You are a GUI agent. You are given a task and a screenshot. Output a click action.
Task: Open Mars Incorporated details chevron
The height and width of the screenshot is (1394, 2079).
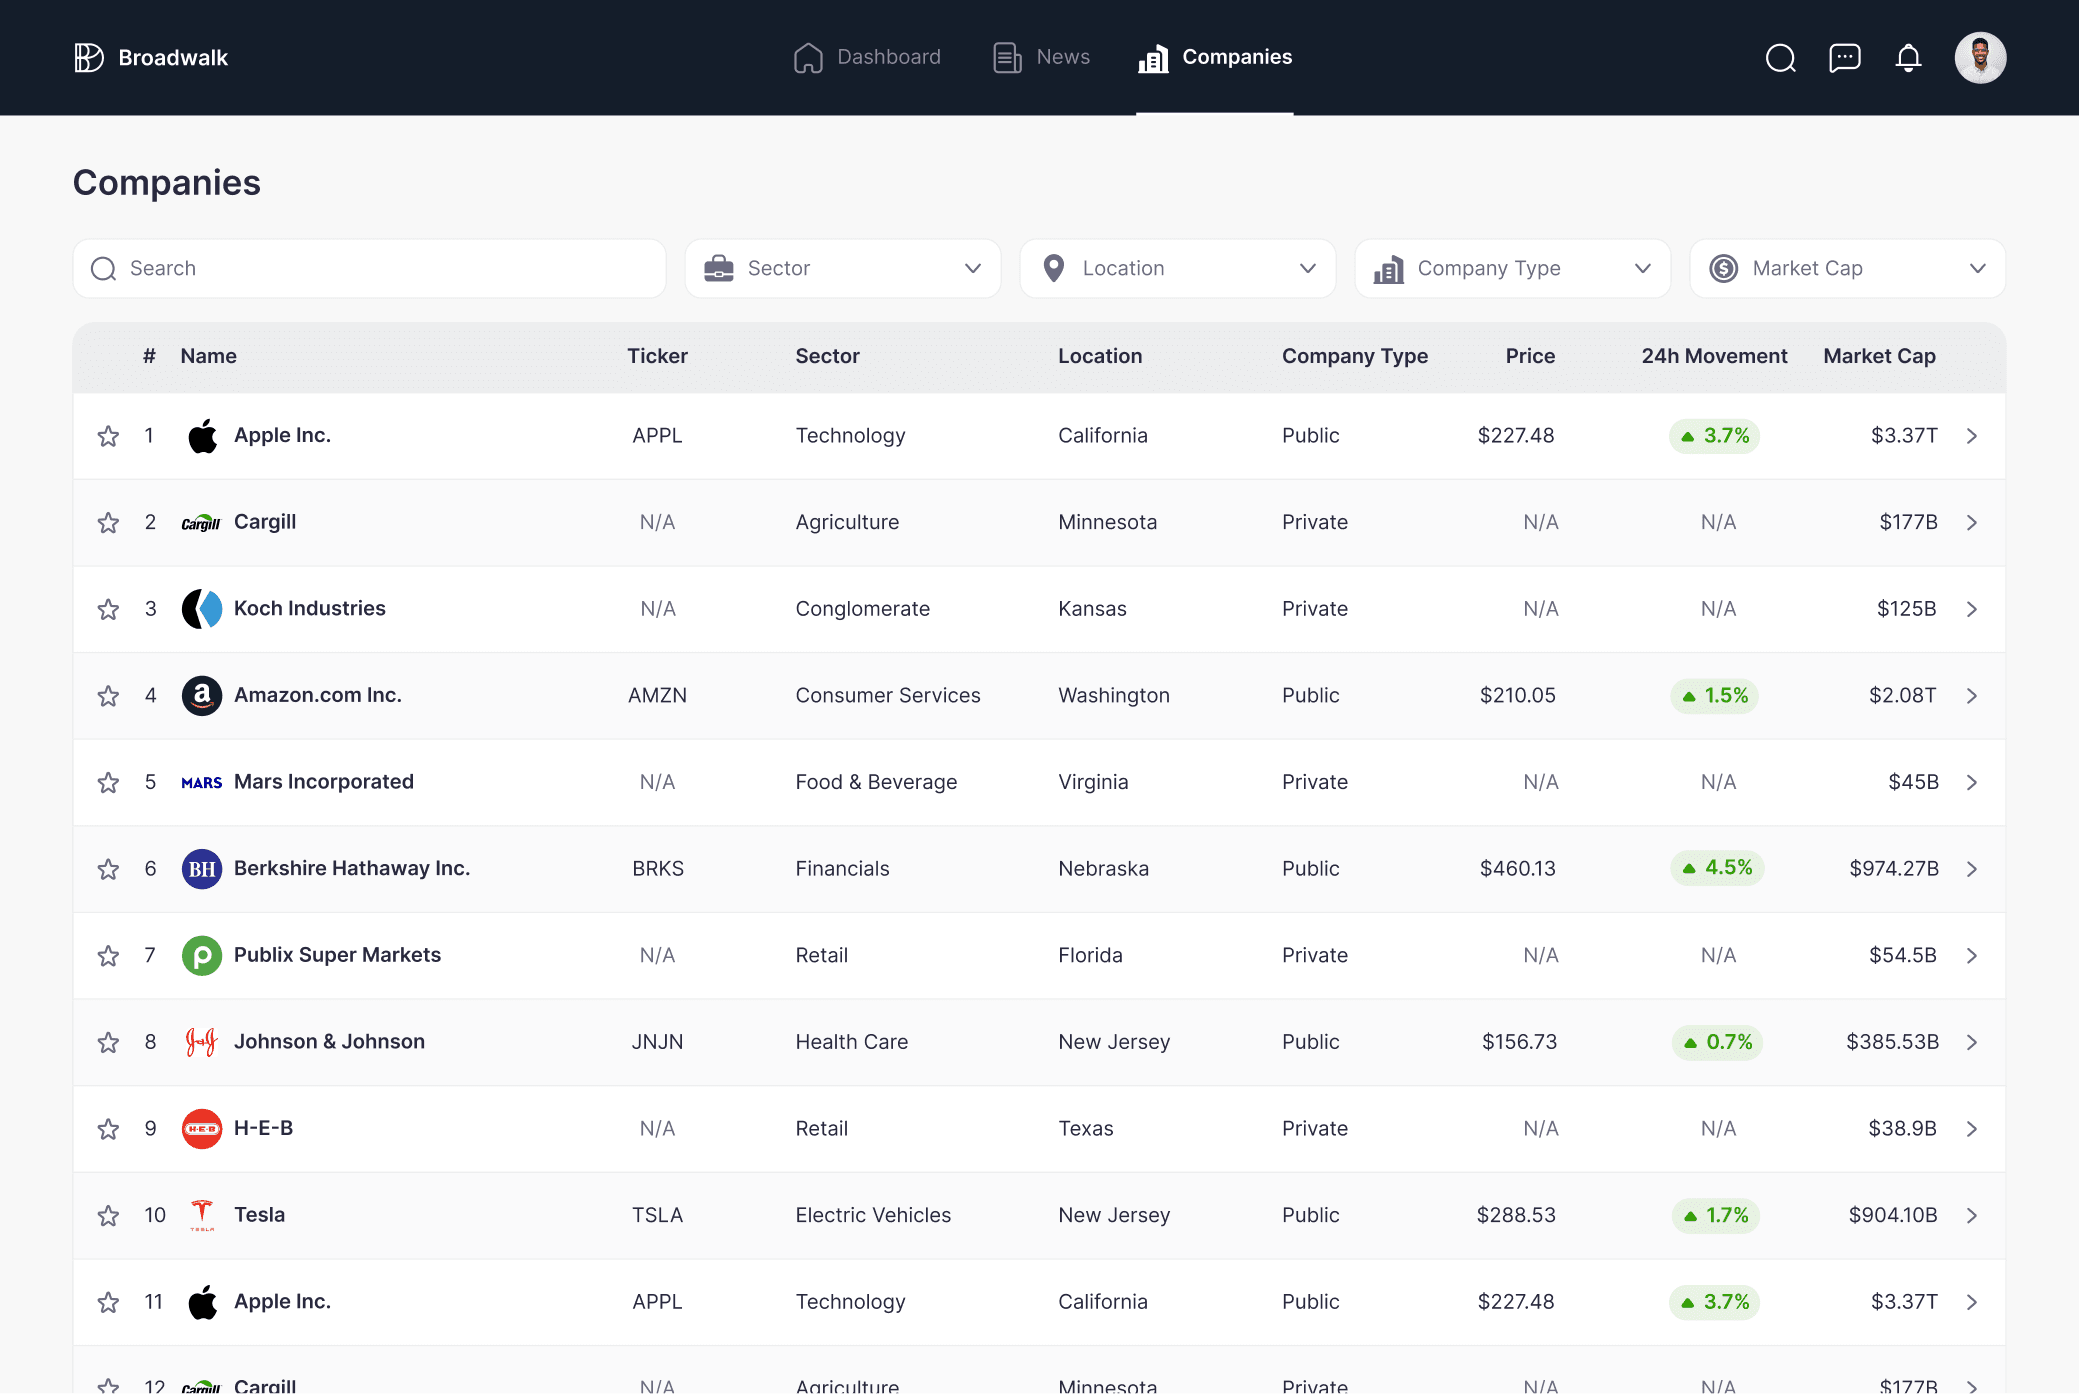[1971, 782]
